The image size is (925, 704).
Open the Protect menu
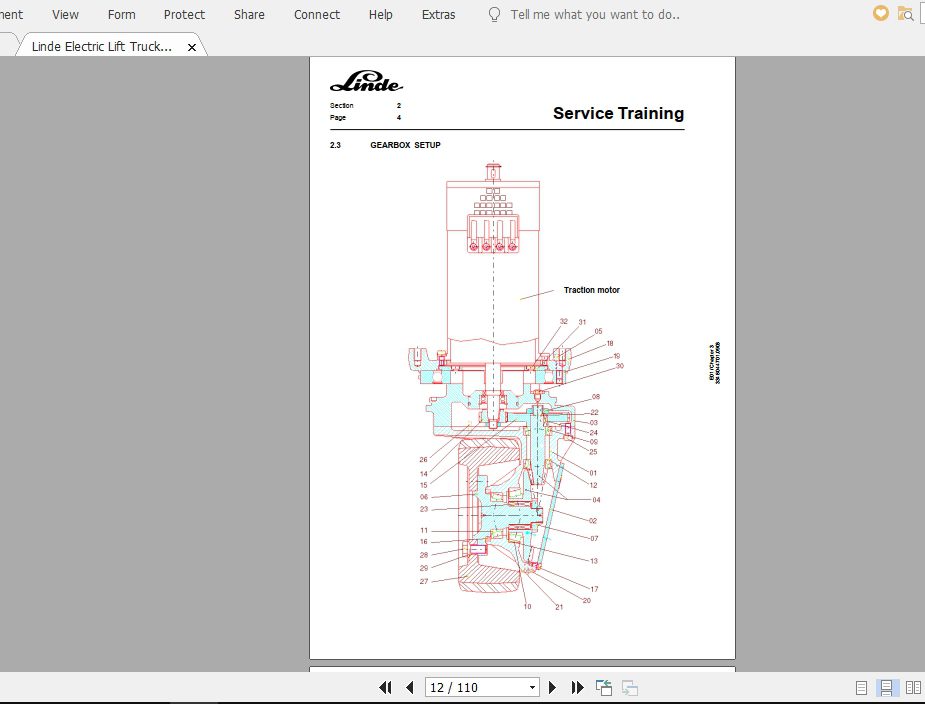tap(184, 15)
